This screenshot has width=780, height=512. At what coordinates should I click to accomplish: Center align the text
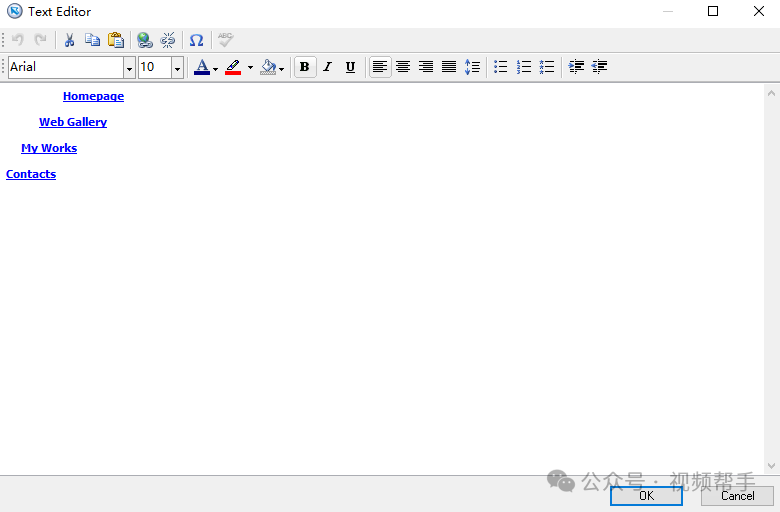tap(403, 67)
